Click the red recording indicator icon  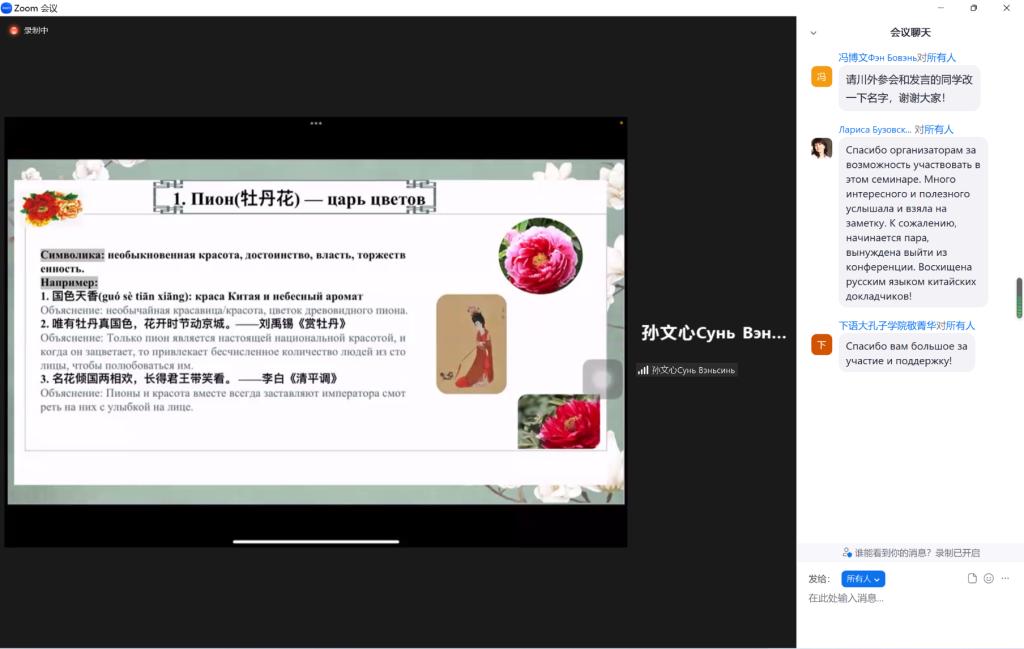[14, 30]
